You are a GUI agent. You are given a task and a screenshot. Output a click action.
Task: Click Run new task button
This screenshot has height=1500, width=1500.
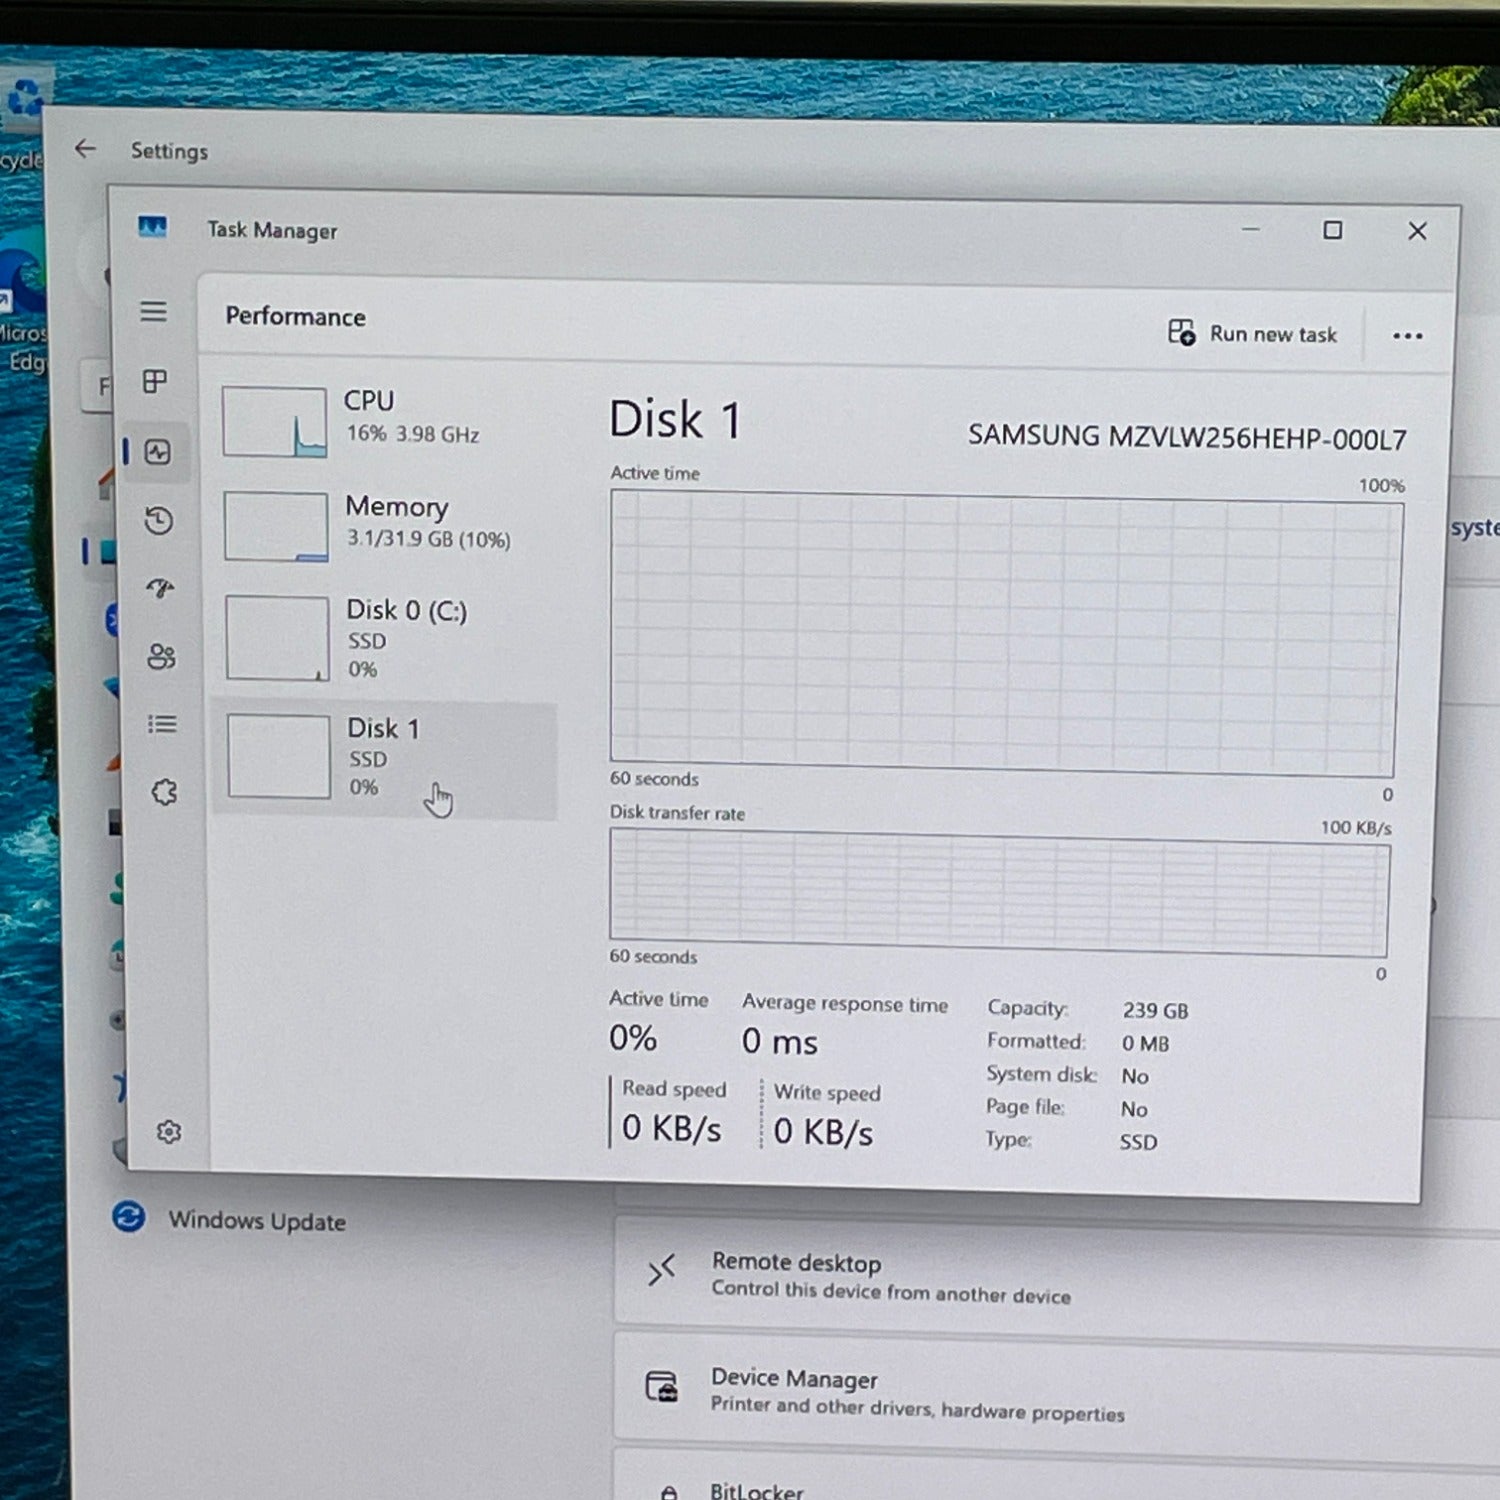click(1253, 334)
